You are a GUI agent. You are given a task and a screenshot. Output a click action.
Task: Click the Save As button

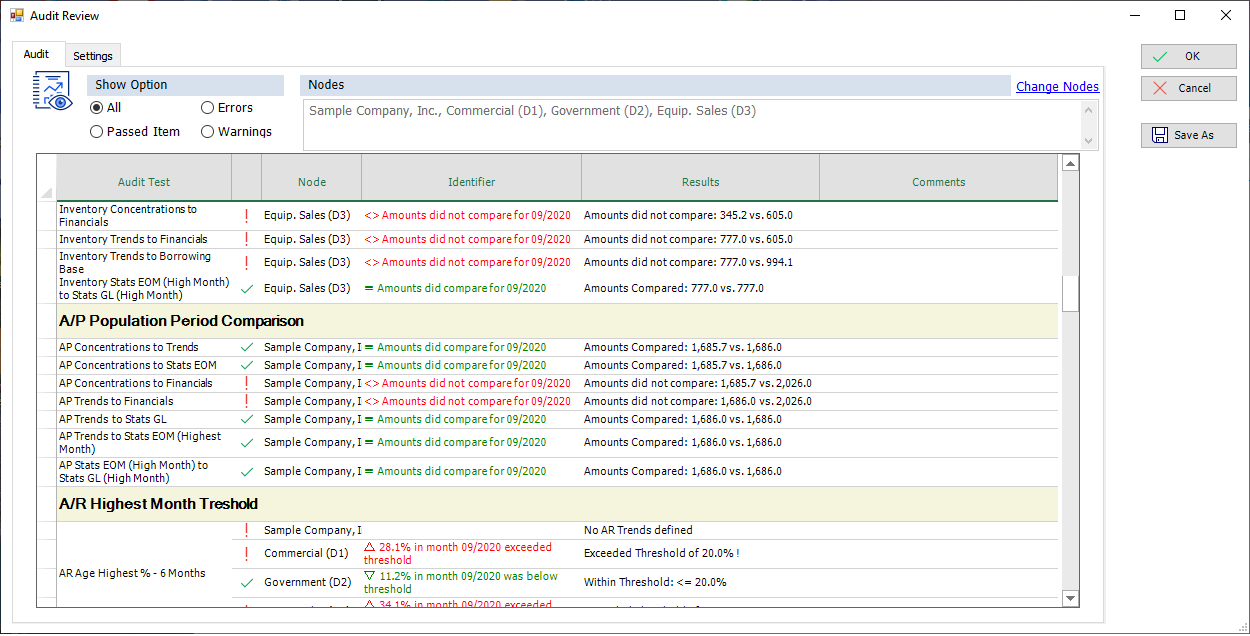1188,135
